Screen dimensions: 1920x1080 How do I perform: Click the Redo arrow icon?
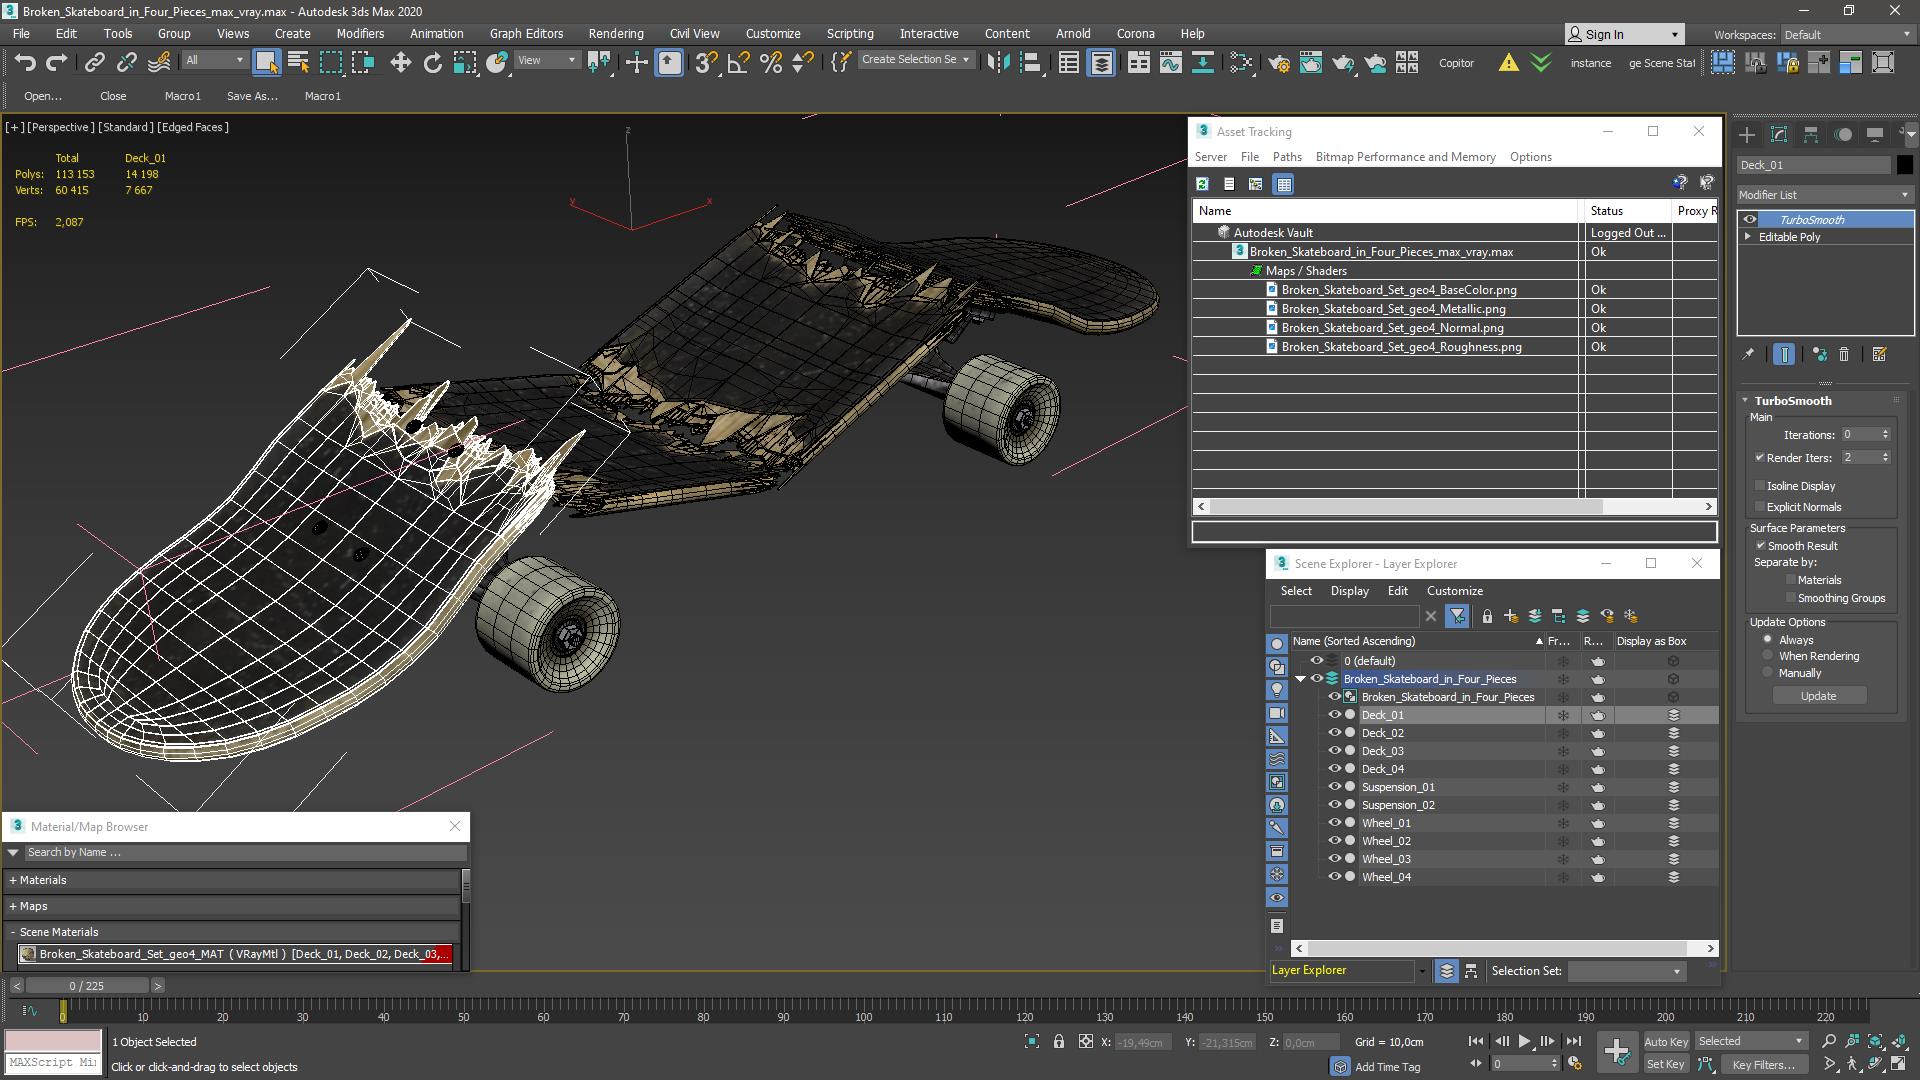tap(57, 63)
